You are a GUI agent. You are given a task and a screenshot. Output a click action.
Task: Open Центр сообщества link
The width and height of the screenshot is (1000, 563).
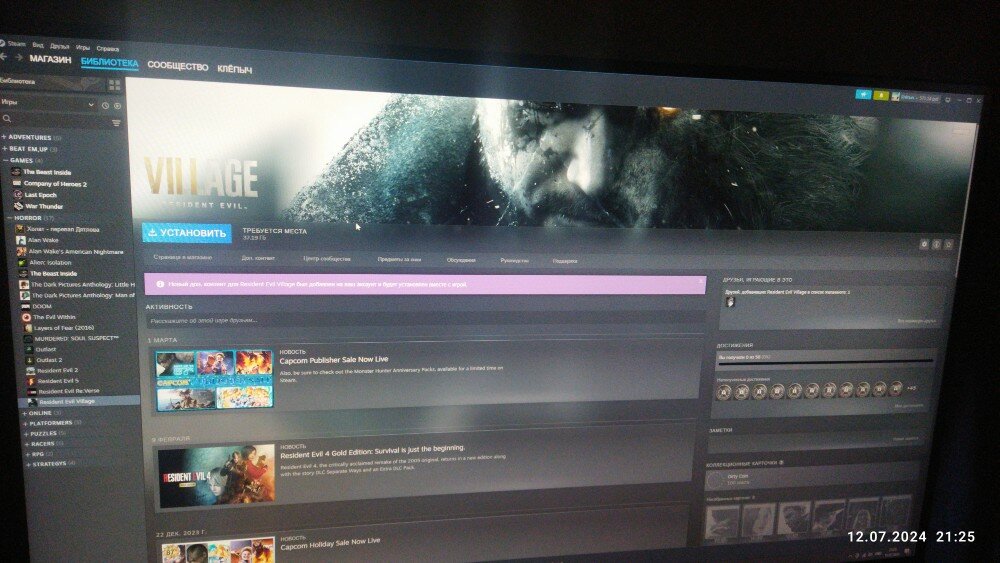[327, 259]
